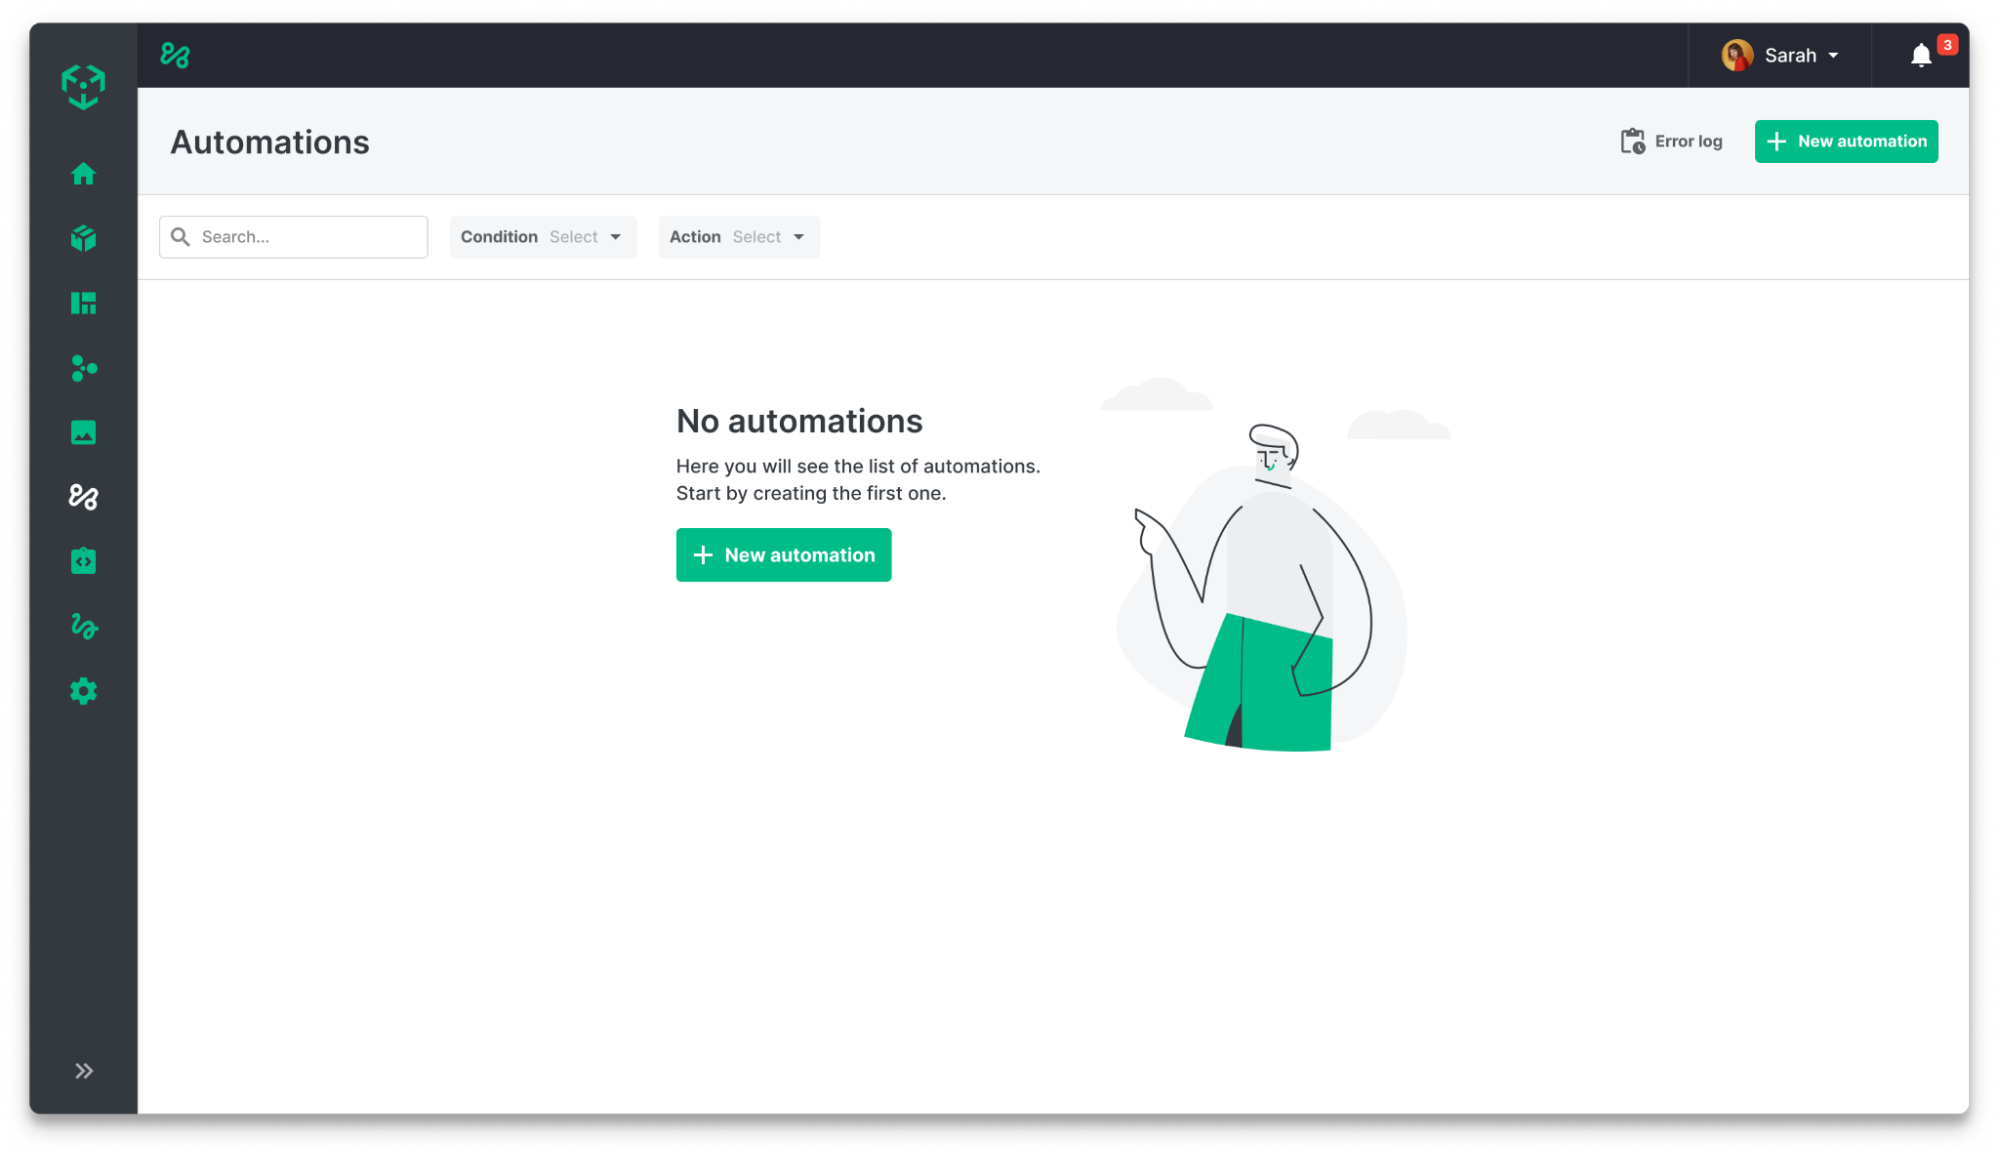Click the 'No automations' heading
Image resolution: width=1999 pixels, height=1153 pixels.
coord(799,421)
